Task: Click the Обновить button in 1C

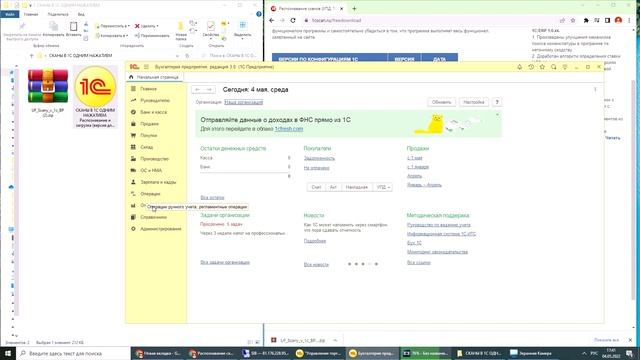Action: (x=441, y=102)
